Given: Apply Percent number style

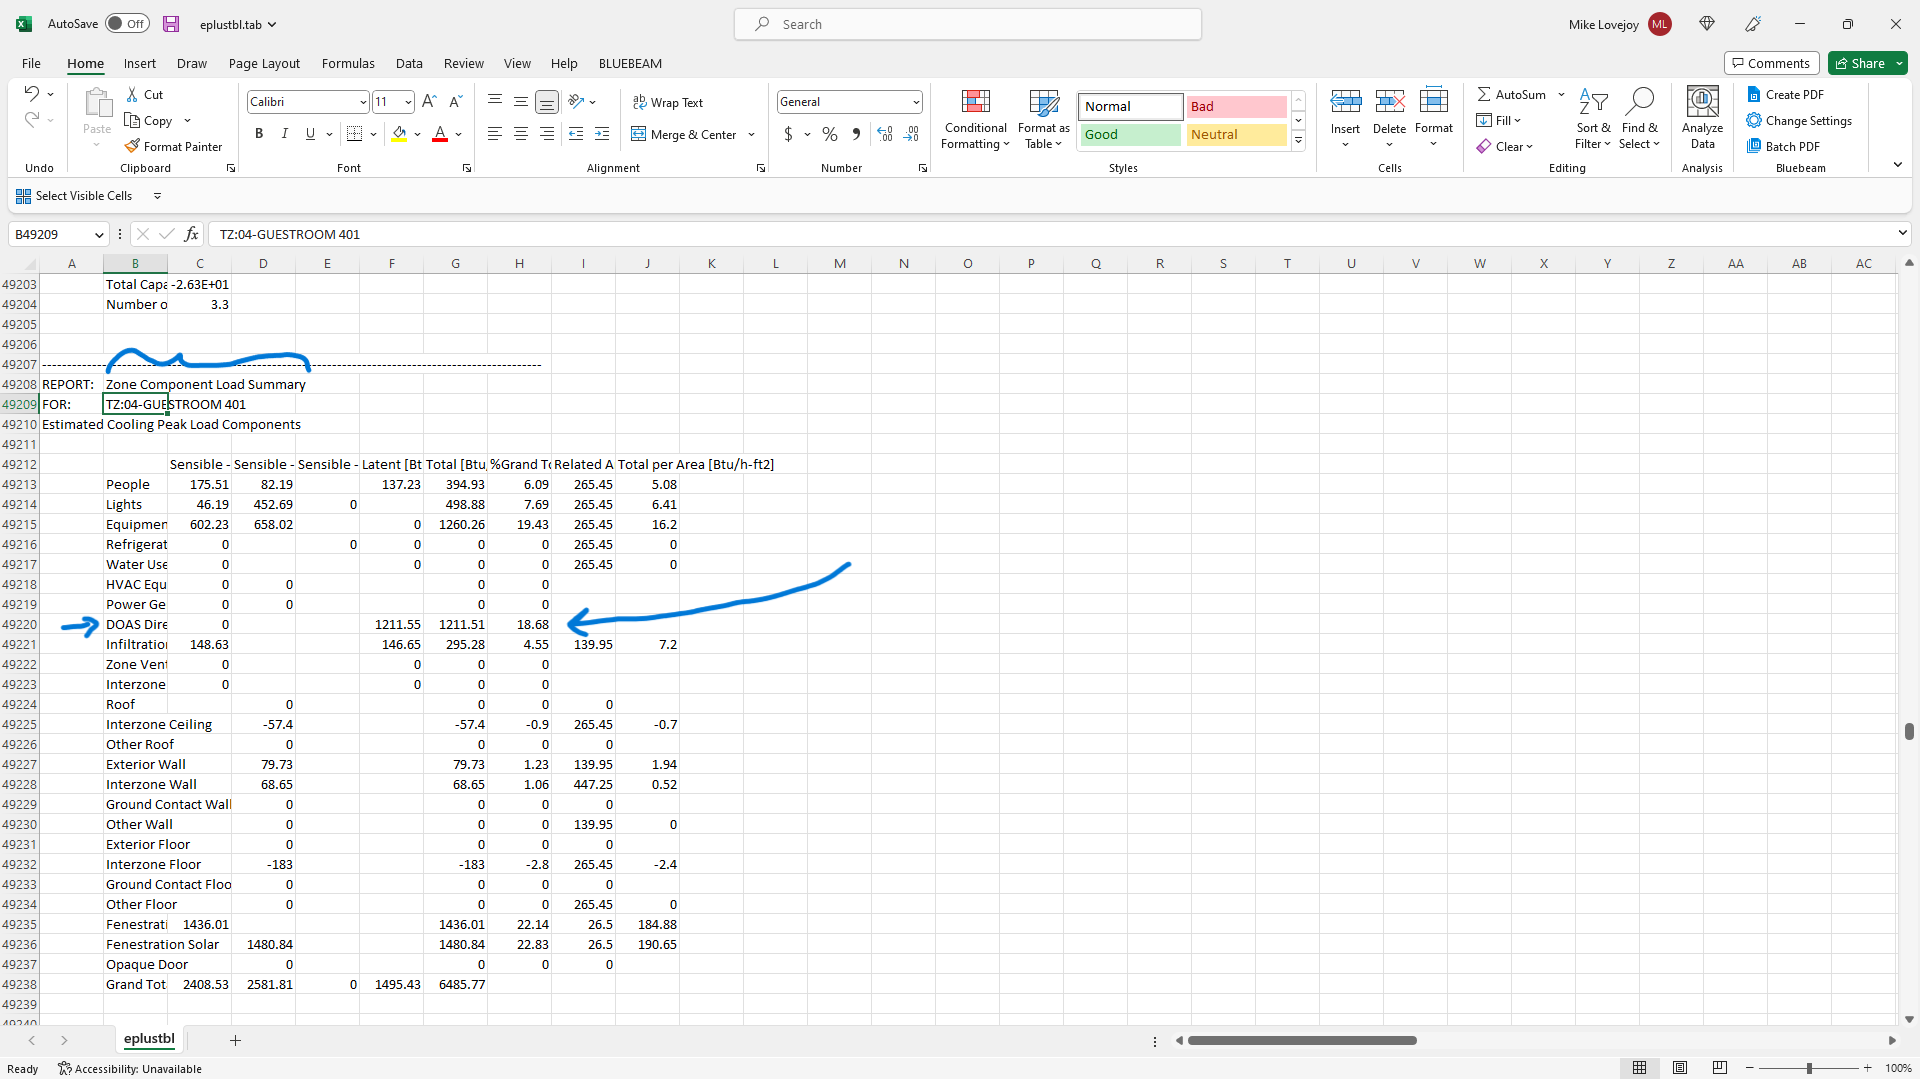Looking at the screenshot, I should click(829, 133).
